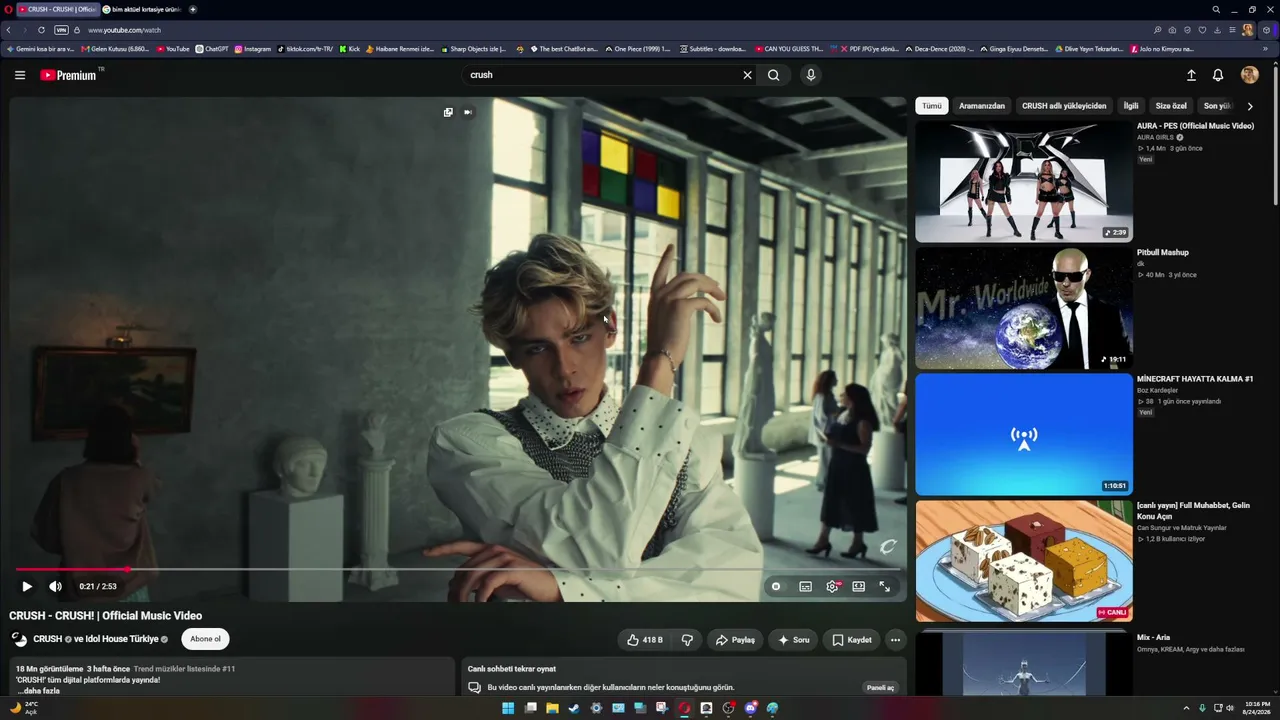Image resolution: width=1280 pixels, height=720 pixels.
Task: Open the 'Mix - Aria' playlist title
Action: (x=1153, y=638)
